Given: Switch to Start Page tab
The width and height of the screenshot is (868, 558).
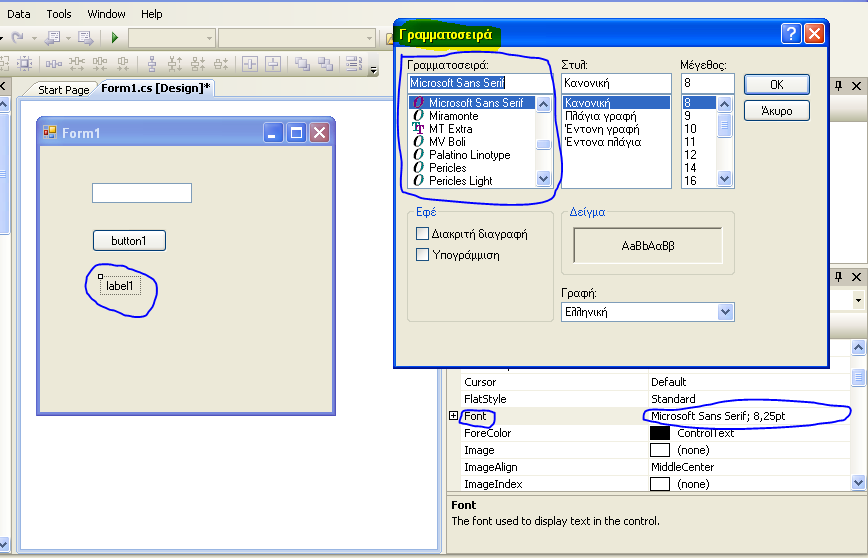Looking at the screenshot, I should (x=63, y=90).
